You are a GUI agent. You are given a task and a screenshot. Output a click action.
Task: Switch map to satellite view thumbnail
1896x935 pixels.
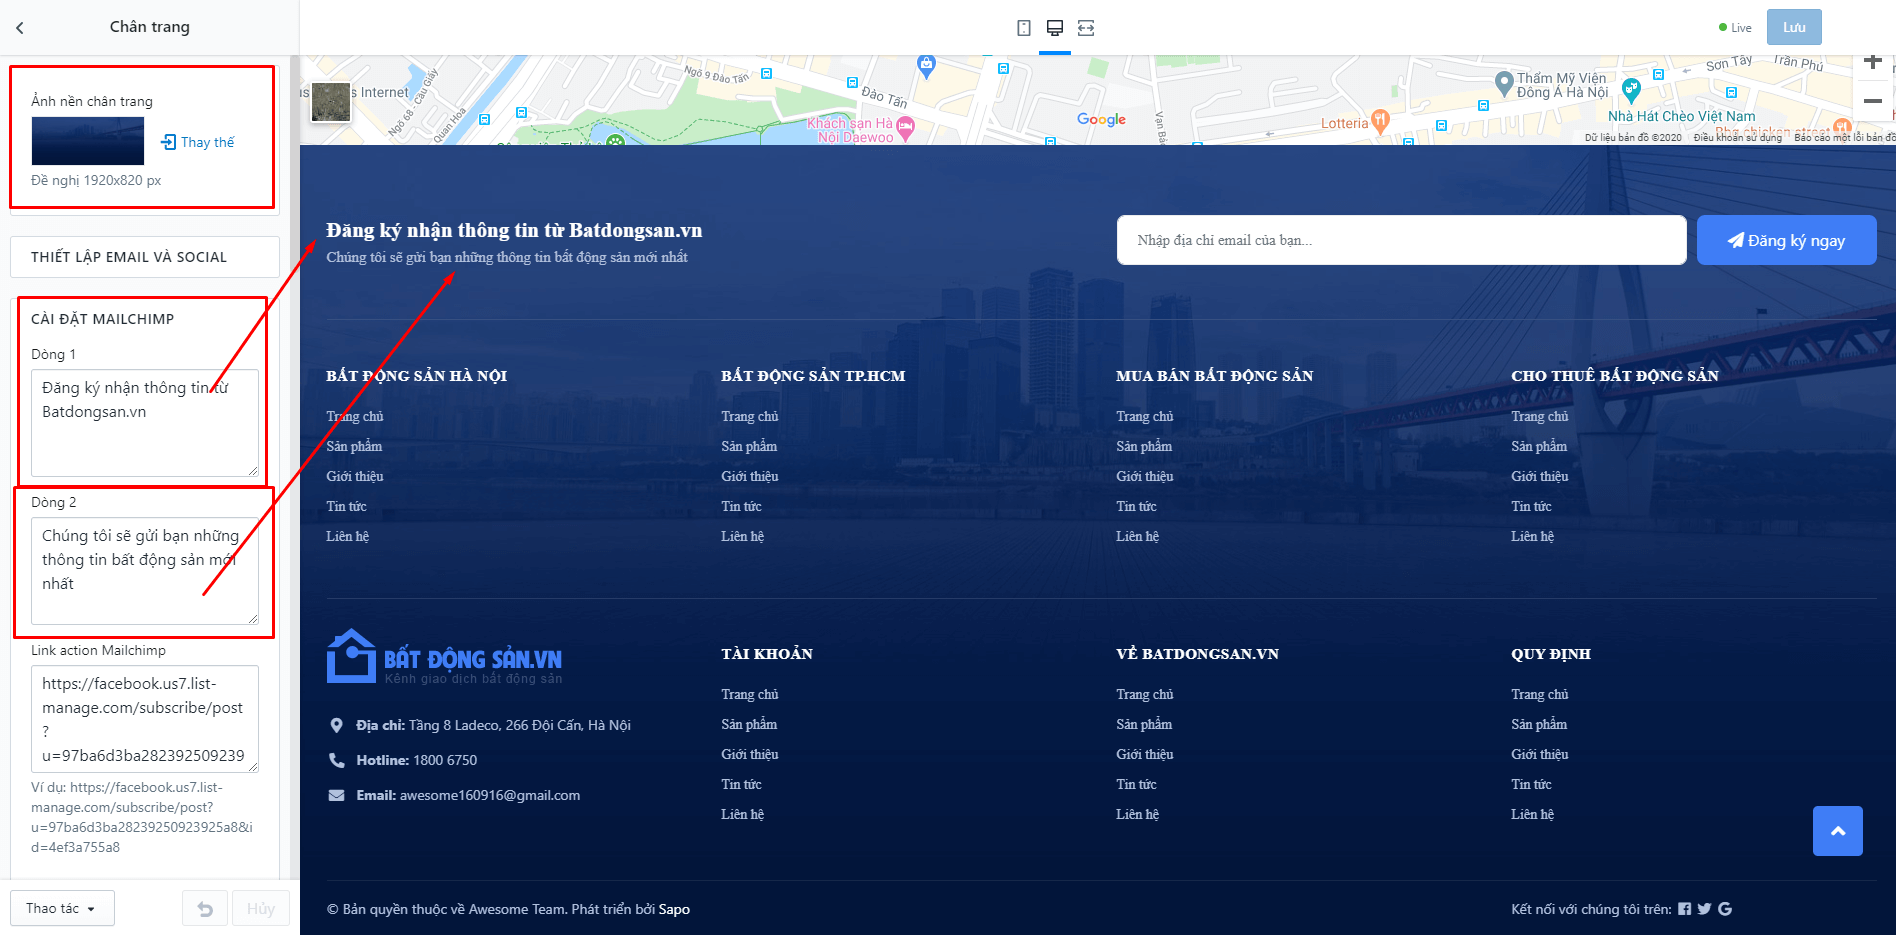[331, 102]
